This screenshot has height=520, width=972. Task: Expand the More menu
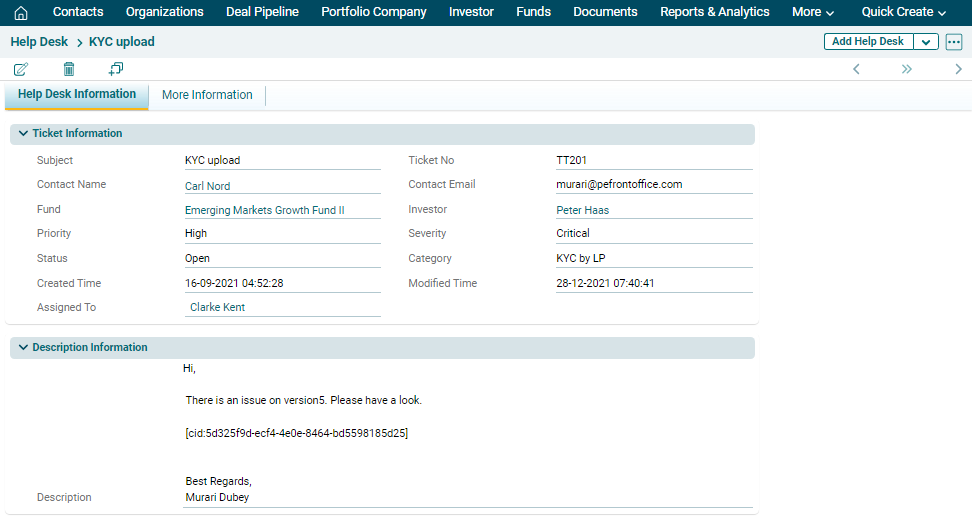pos(812,12)
